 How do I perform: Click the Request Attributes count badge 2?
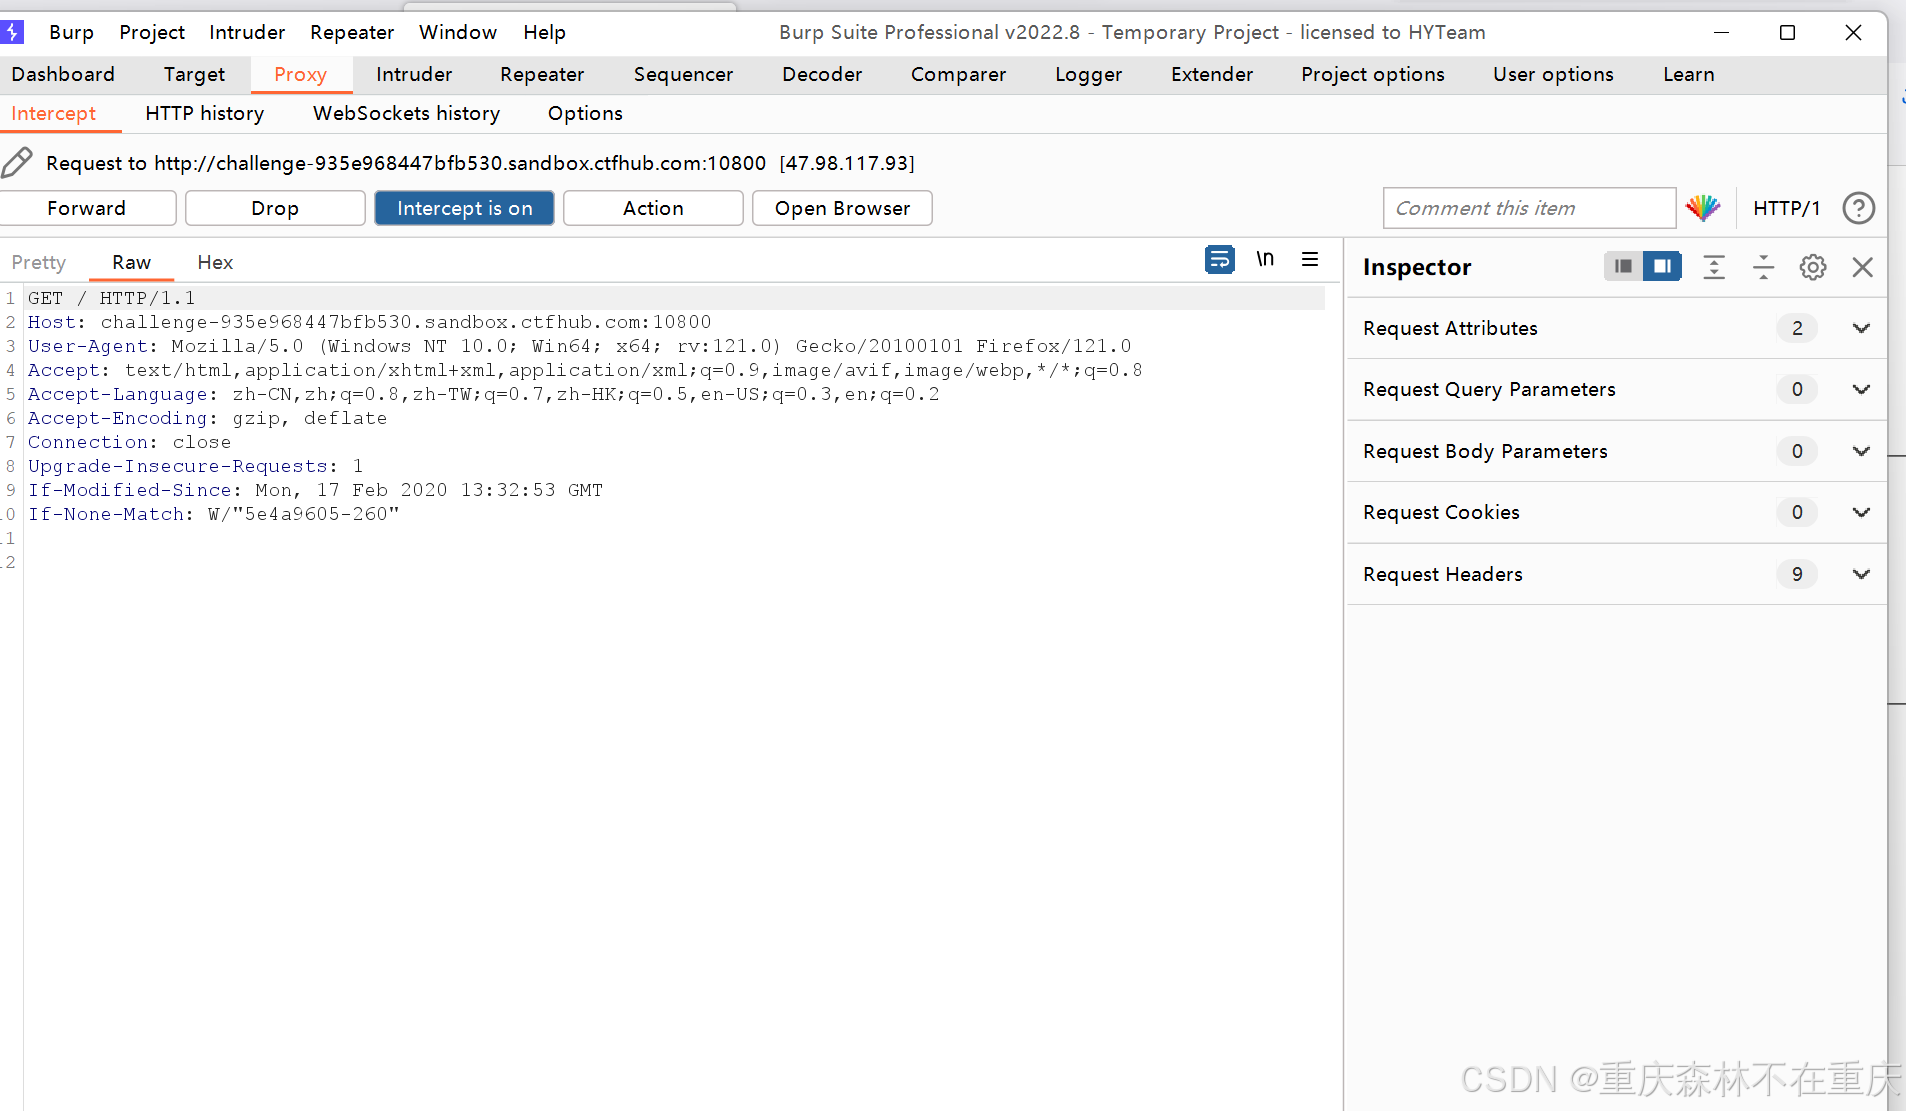click(x=1797, y=328)
